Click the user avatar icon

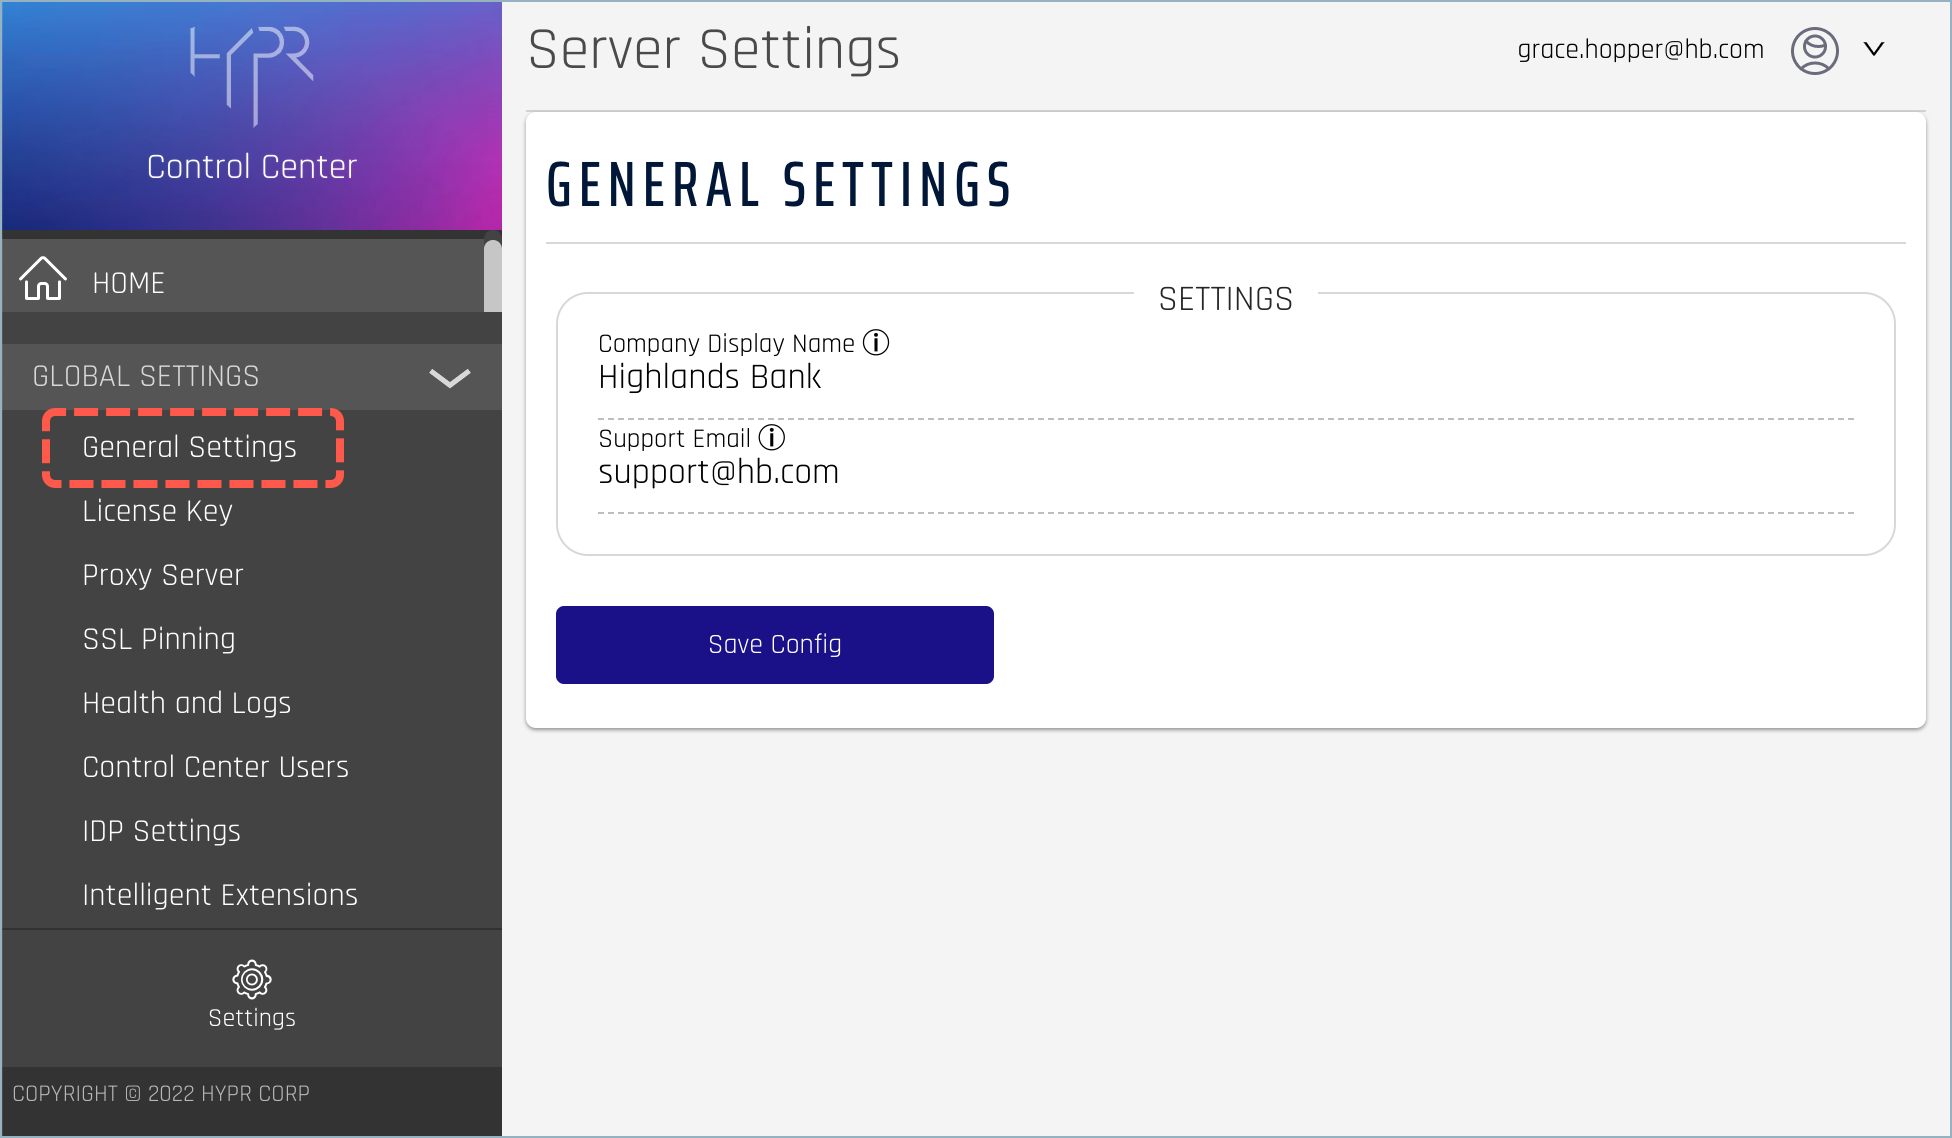click(1814, 50)
